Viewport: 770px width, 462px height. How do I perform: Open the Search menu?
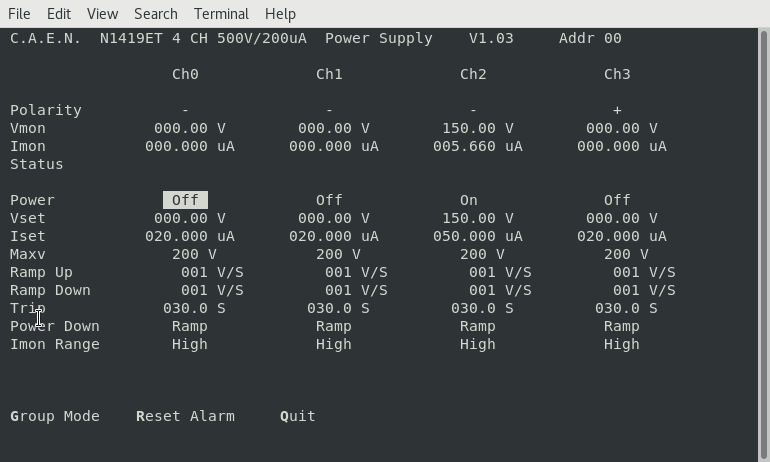pos(155,14)
